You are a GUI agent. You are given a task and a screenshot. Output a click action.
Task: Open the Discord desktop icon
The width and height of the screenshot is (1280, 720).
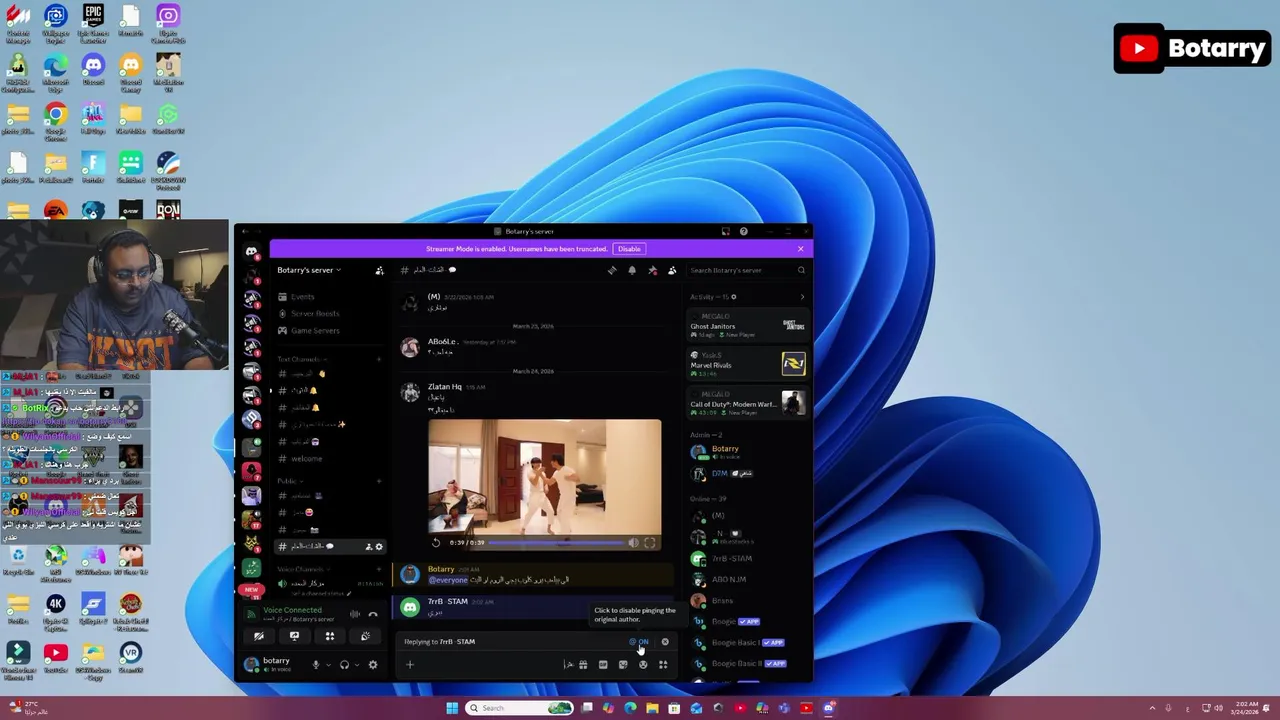(93, 71)
